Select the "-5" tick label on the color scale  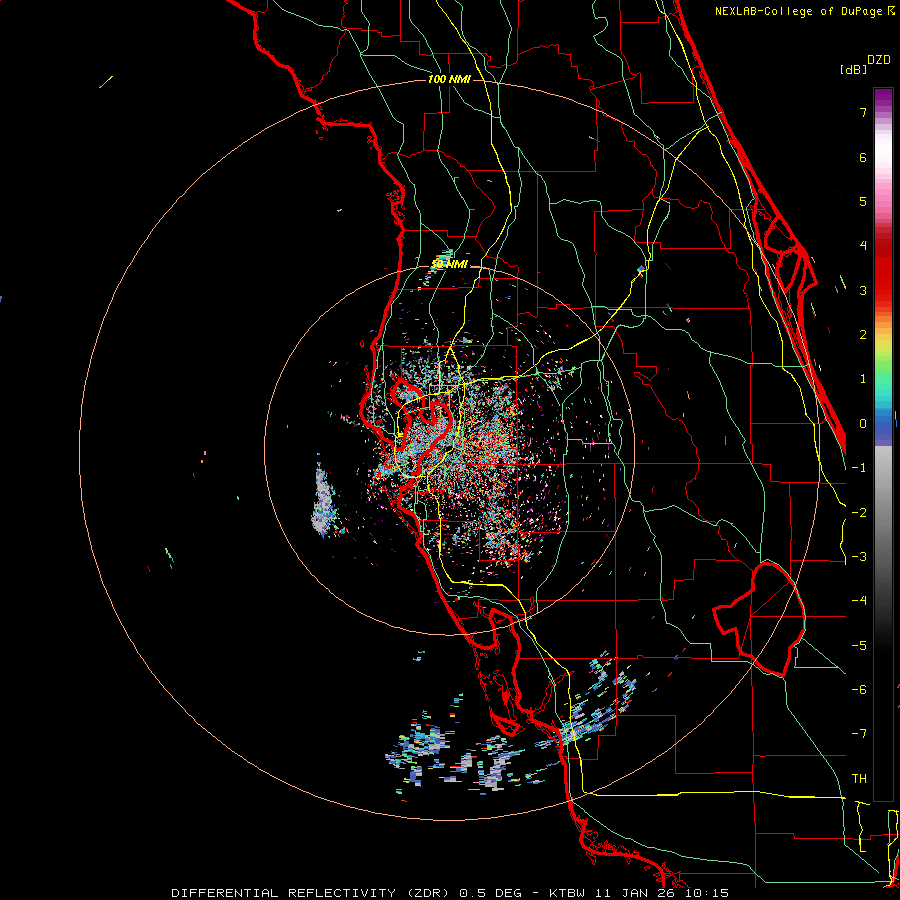click(x=859, y=646)
